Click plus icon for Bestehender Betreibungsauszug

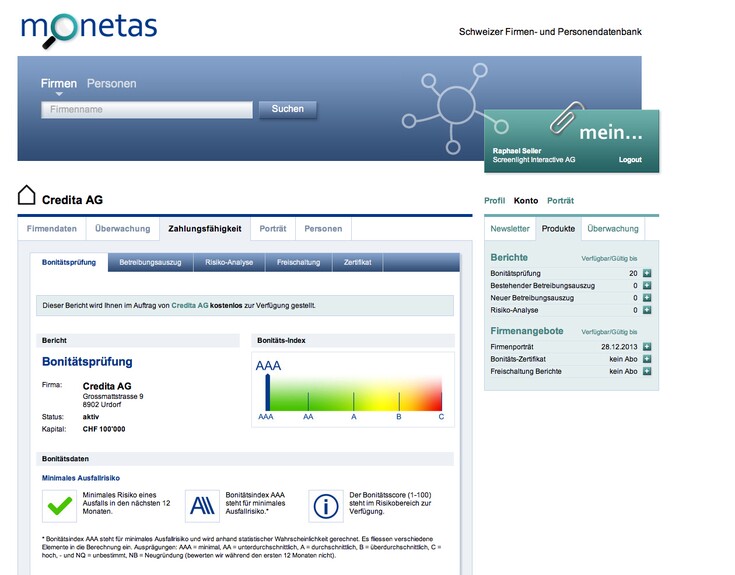[x=647, y=285]
